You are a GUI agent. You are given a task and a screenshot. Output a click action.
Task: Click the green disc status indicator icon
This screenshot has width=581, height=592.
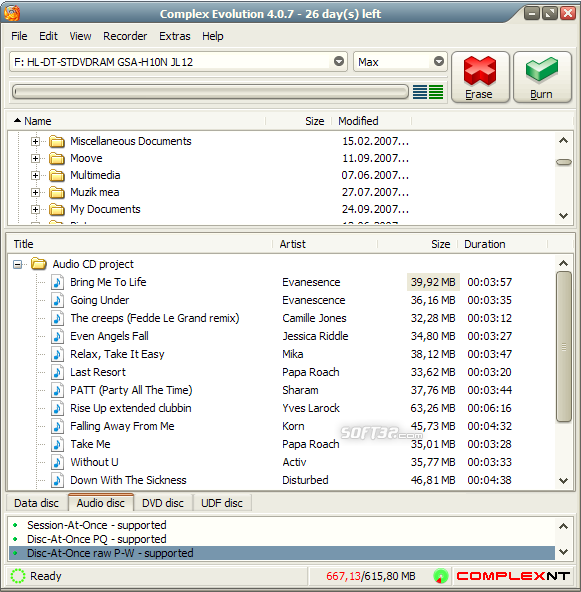click(x=441, y=576)
